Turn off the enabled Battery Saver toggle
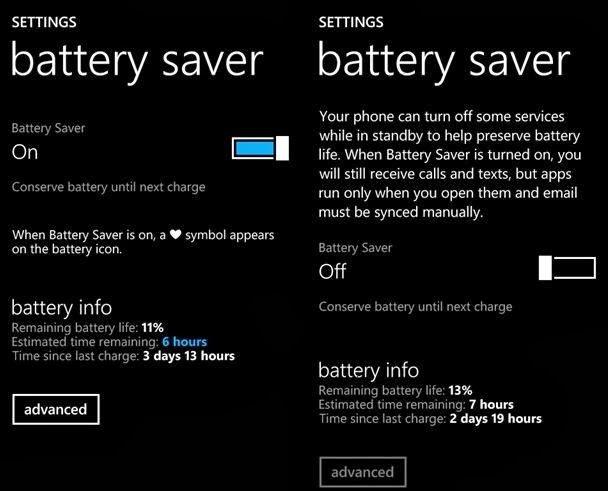The image size is (608, 491). pyautogui.click(x=260, y=148)
